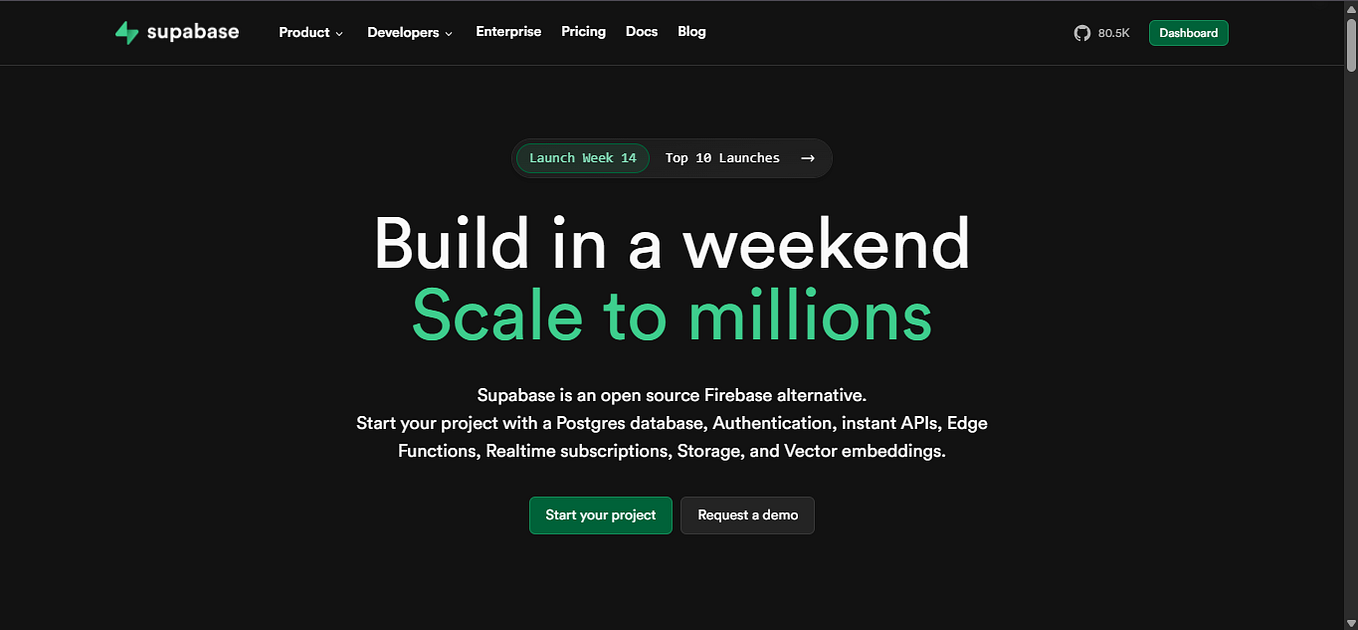Open the Pricing page

583,31
